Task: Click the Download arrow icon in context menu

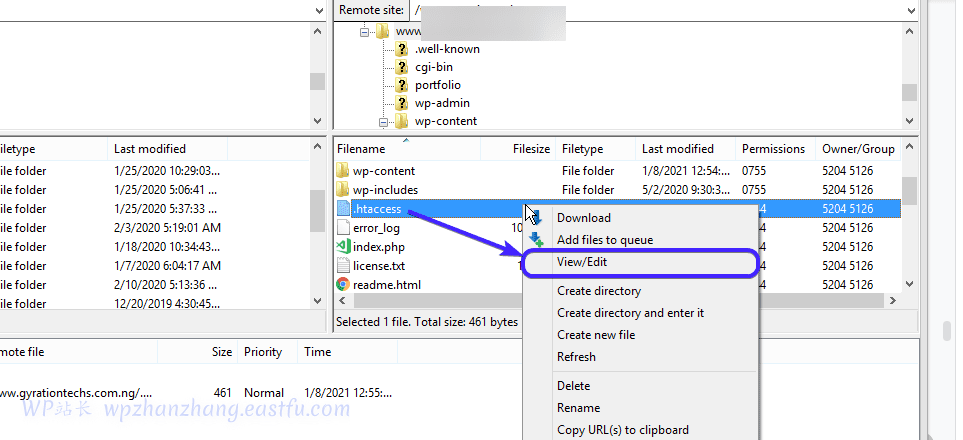Action: coord(535,218)
